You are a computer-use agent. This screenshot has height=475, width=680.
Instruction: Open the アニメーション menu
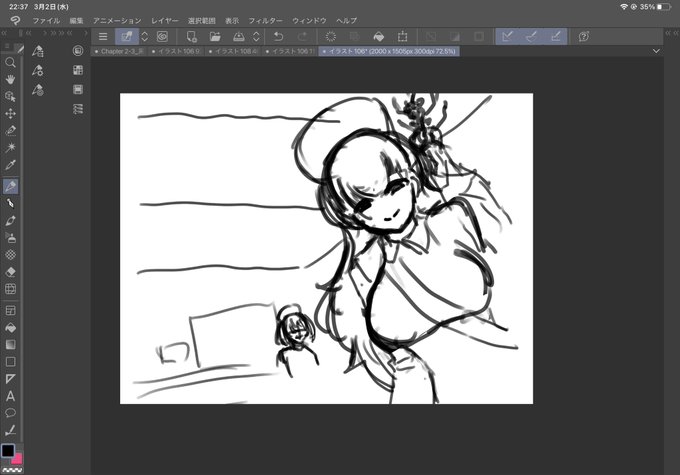pos(117,20)
